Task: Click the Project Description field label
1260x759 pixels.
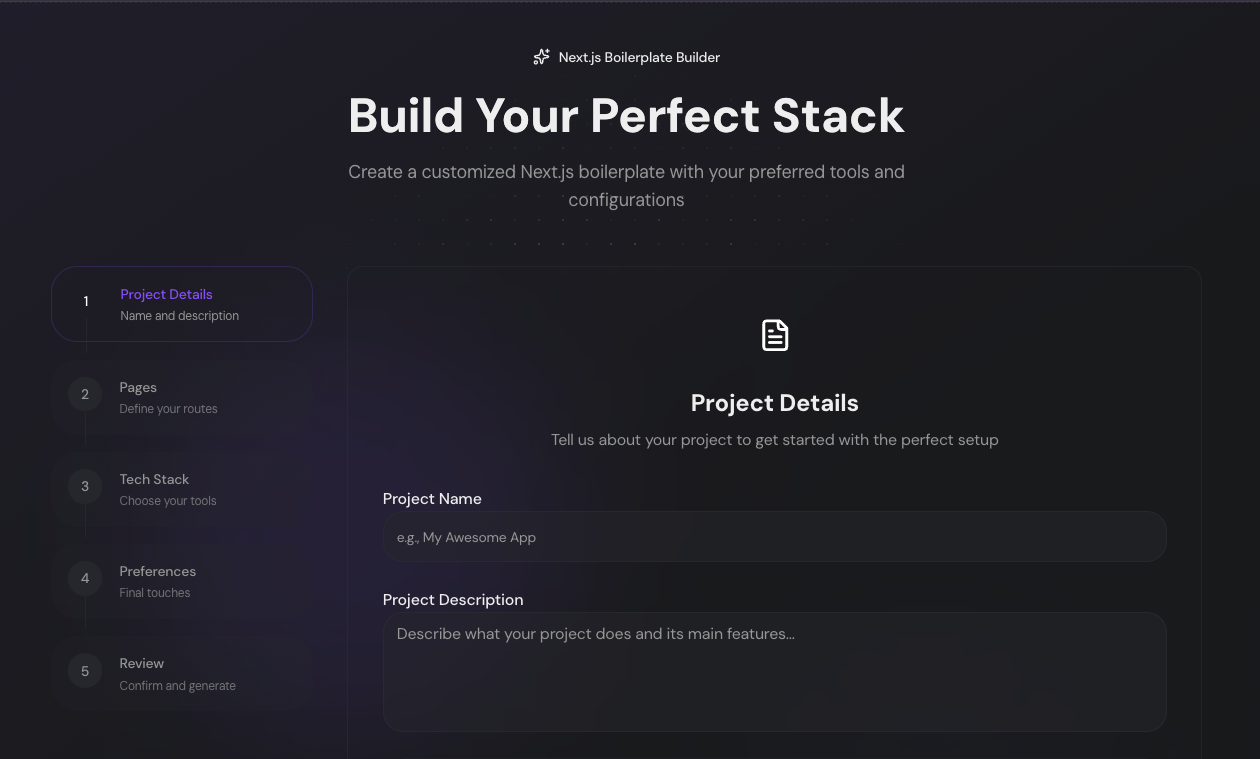Action: click(x=453, y=600)
